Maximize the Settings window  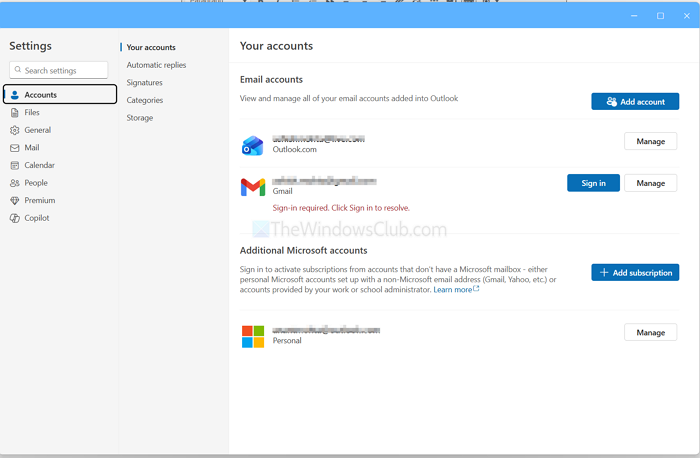coord(660,16)
